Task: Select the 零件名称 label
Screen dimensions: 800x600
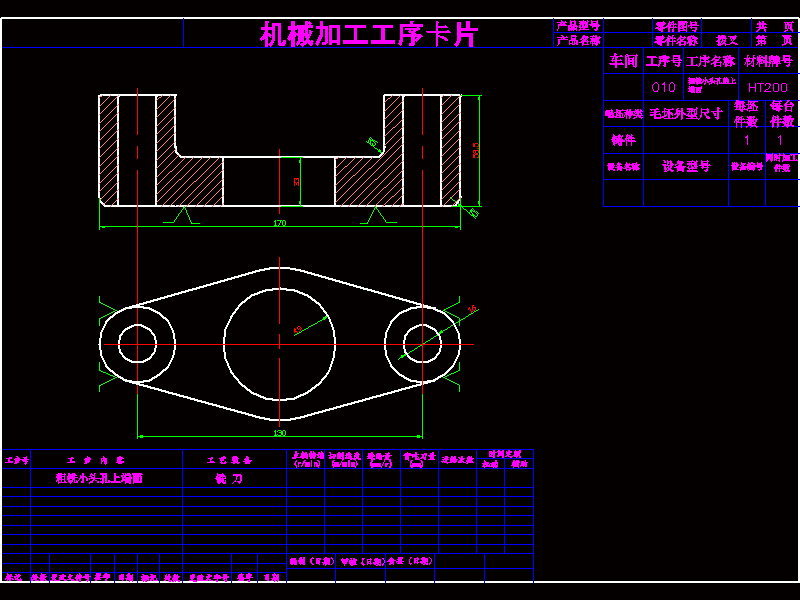Action: (x=677, y=40)
